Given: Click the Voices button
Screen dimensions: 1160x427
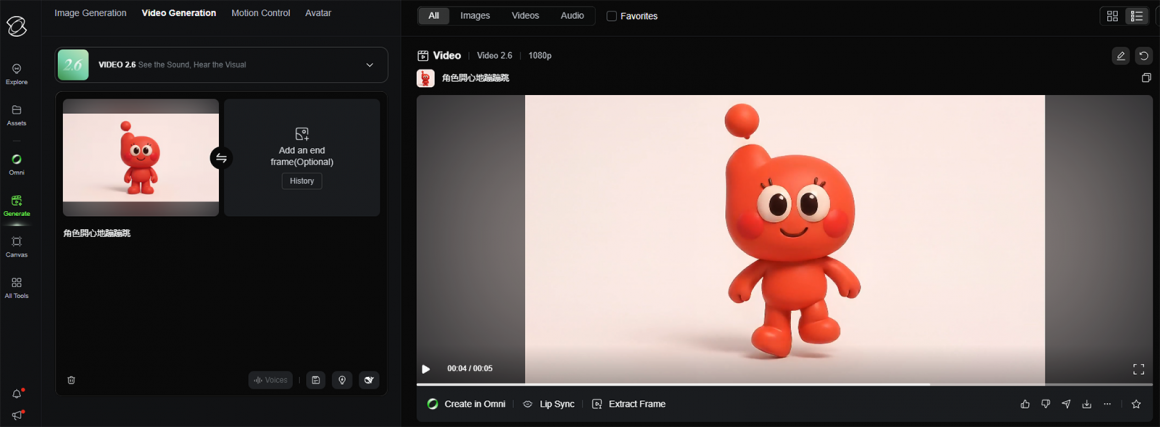Looking at the screenshot, I should (271, 380).
